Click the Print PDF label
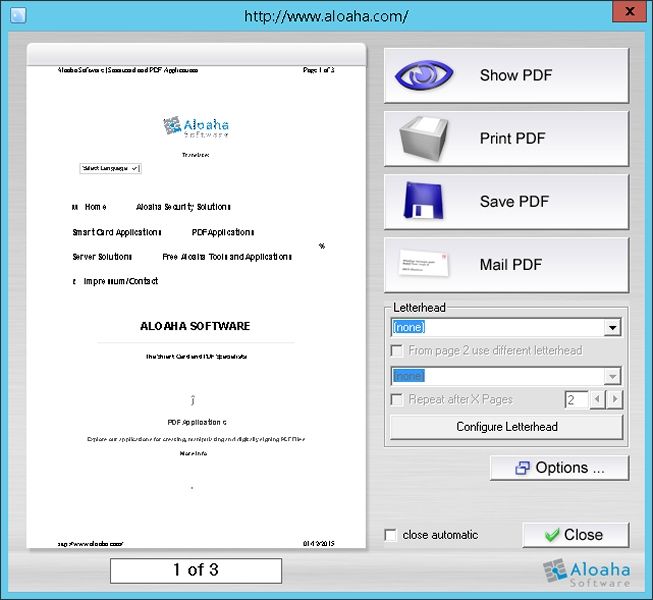The image size is (653, 600). point(513,138)
